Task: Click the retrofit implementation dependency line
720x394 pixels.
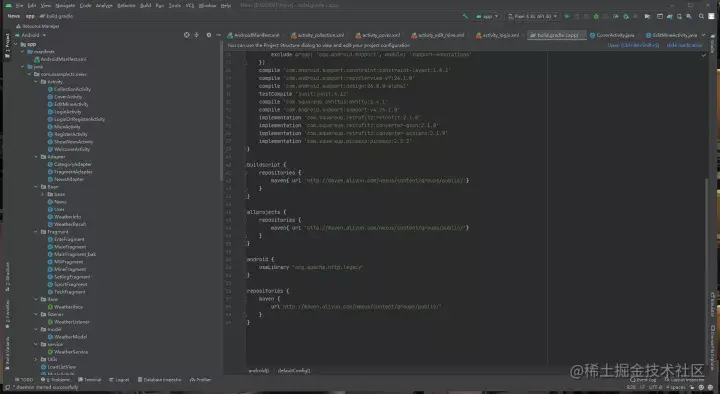Action: click(339, 118)
